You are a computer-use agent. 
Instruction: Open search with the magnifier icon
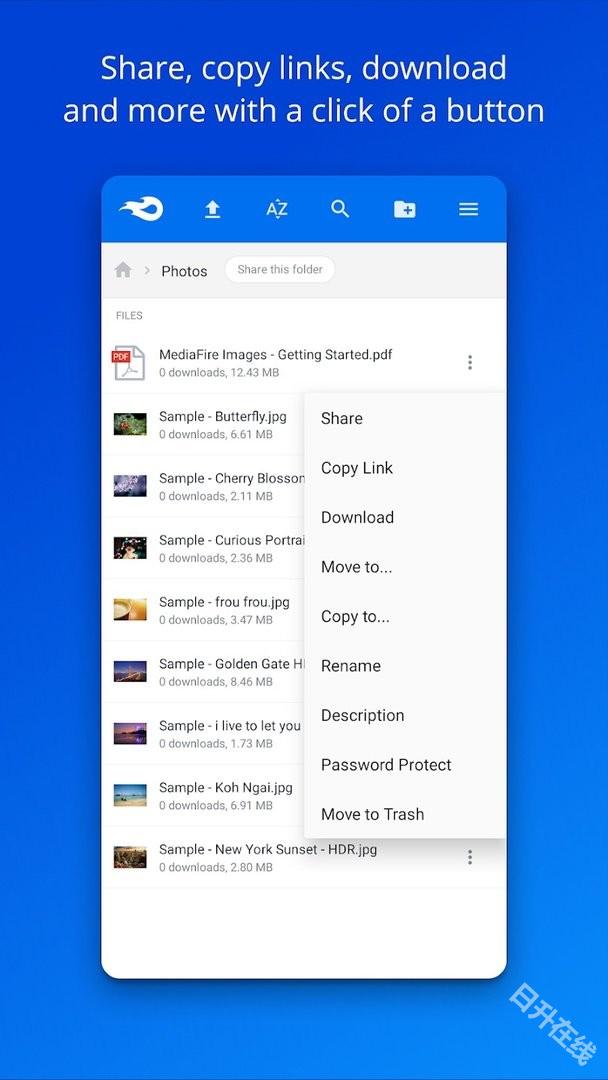[340, 209]
